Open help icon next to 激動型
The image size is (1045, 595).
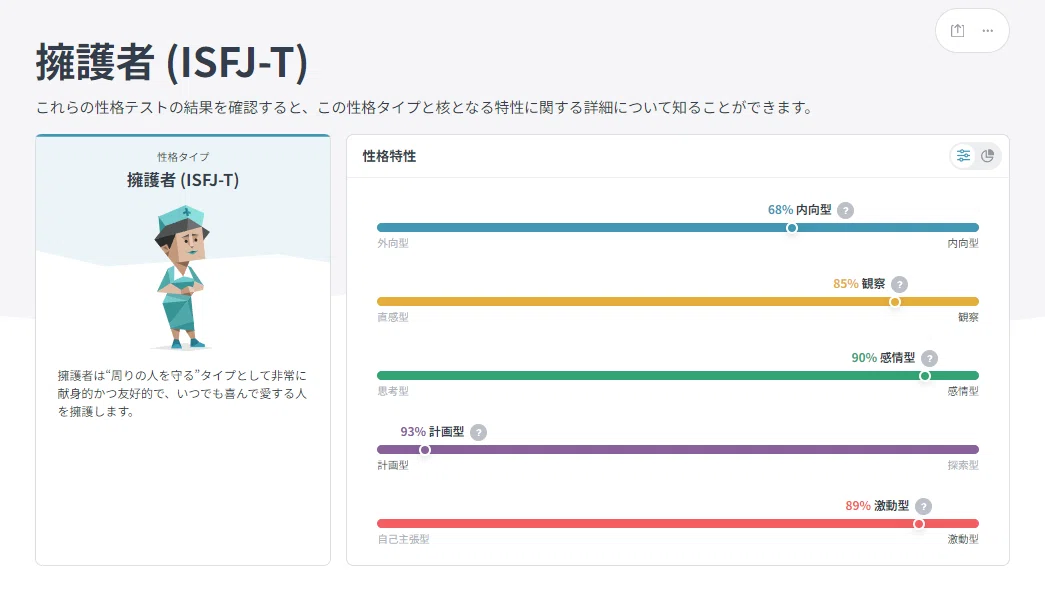click(x=924, y=506)
